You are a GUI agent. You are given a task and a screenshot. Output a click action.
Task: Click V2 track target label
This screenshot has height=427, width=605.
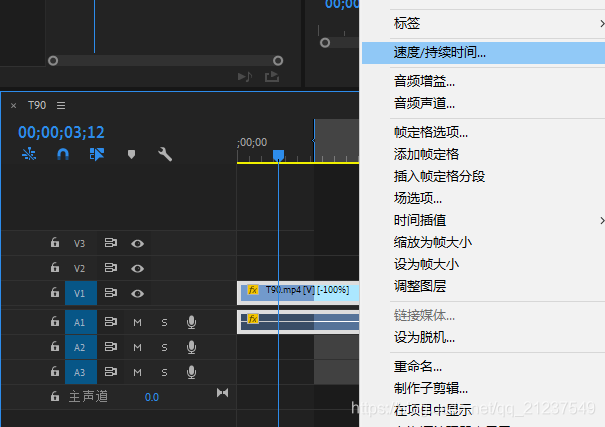pyautogui.click(x=79, y=268)
